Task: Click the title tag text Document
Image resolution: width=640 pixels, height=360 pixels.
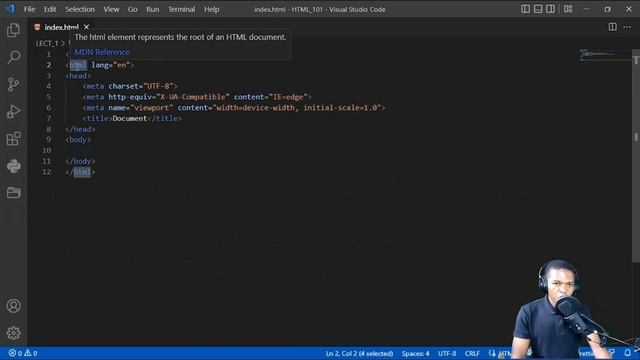Action: 129,118
